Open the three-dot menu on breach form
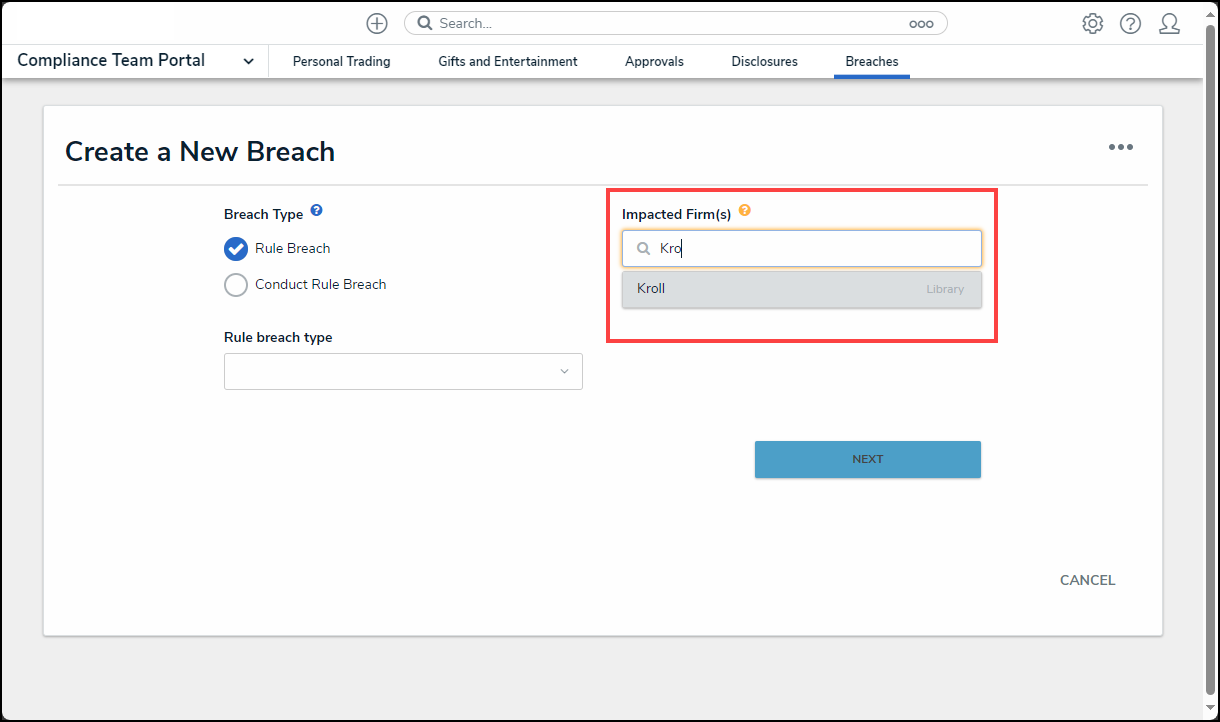Screen dimensions: 1220x722 pyautogui.click(x=1120, y=147)
